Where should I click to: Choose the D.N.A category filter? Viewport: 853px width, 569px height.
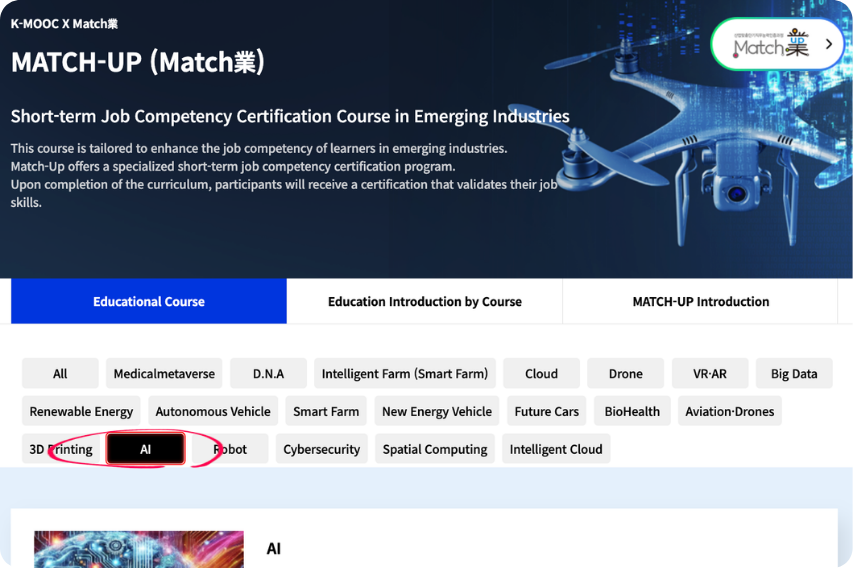(268, 374)
